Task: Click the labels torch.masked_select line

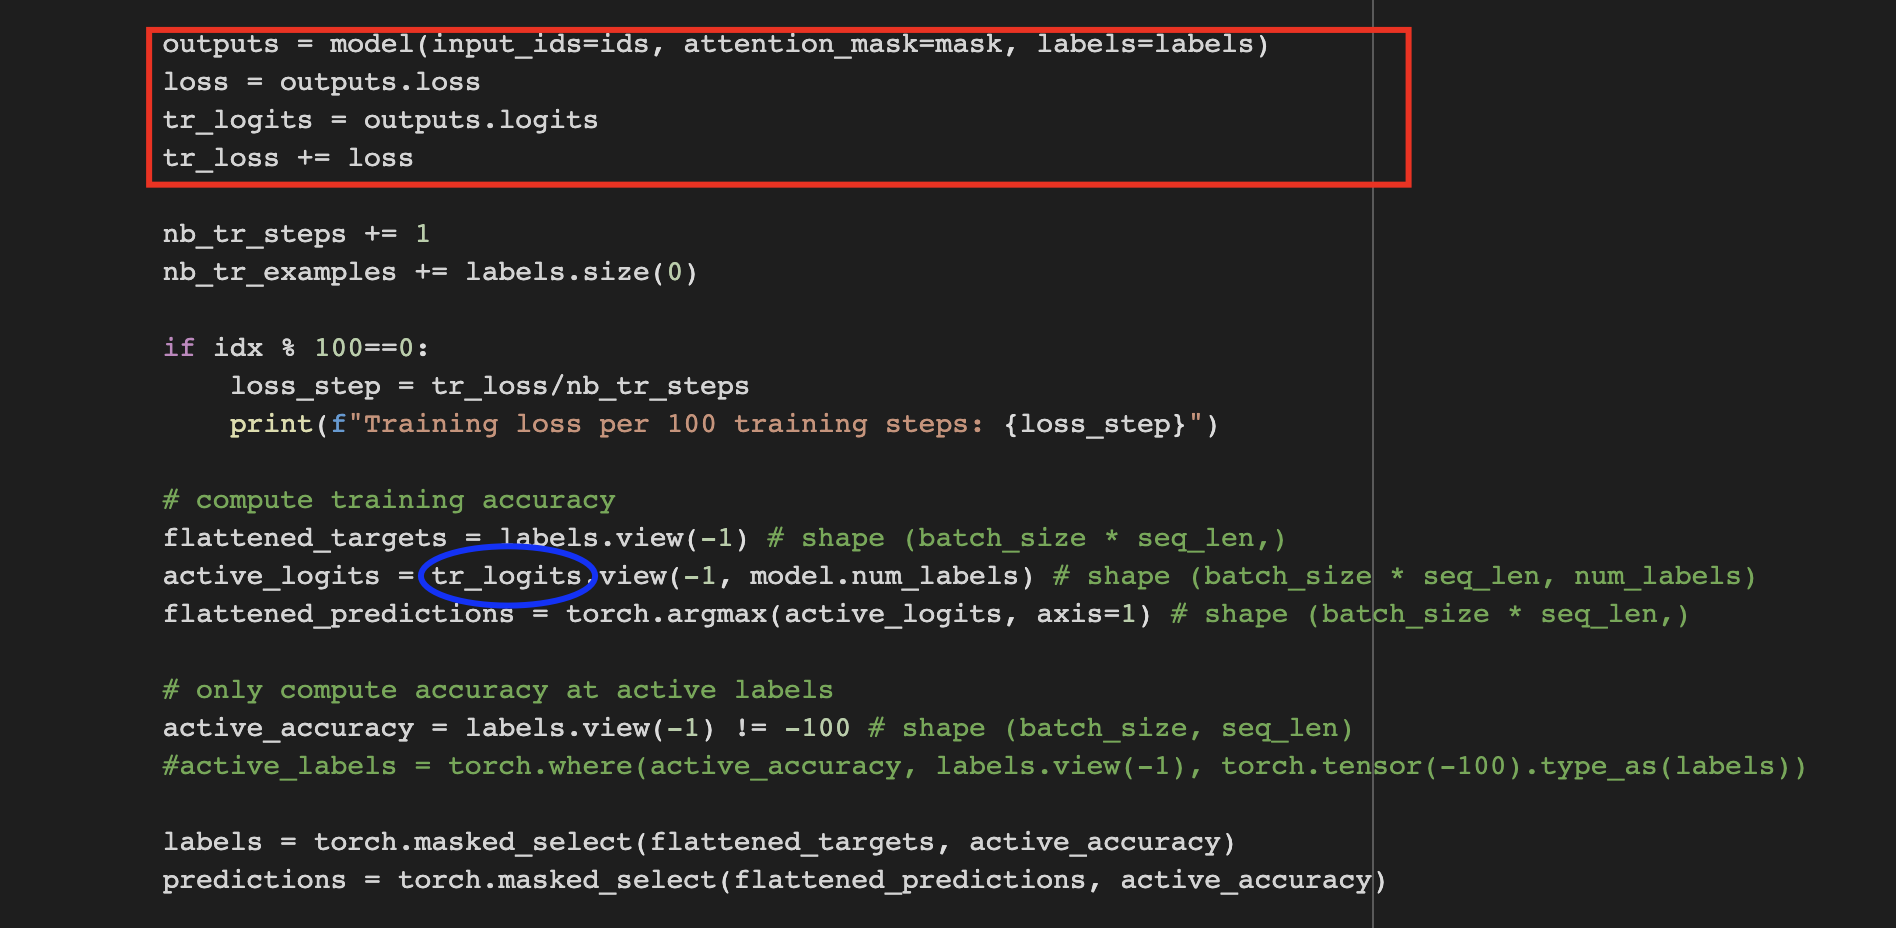Action: point(698,841)
